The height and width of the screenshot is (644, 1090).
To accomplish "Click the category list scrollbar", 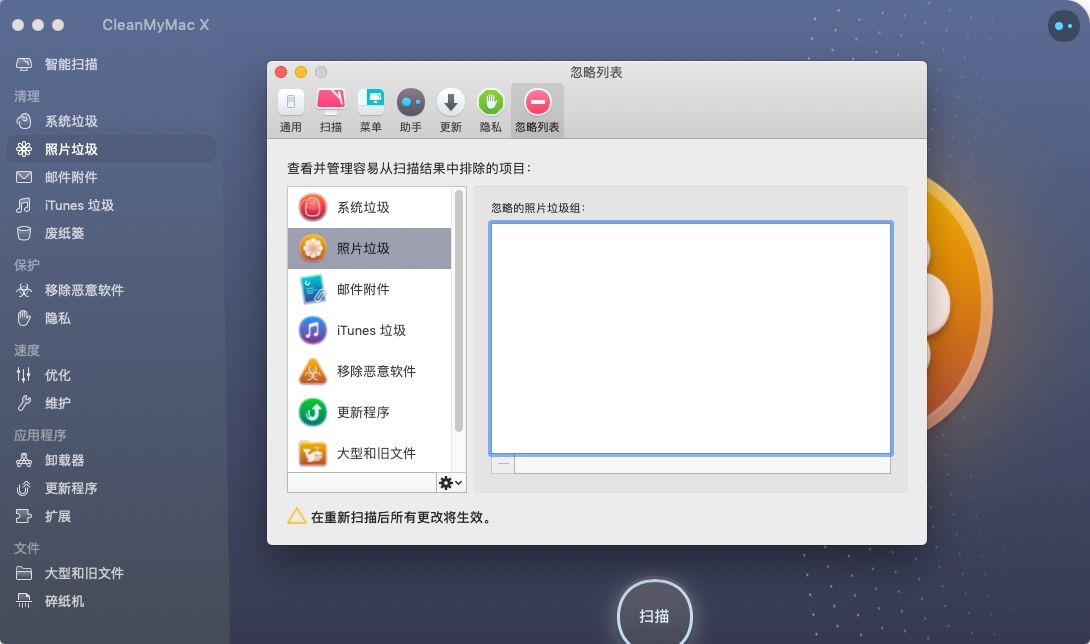I will 459,311.
